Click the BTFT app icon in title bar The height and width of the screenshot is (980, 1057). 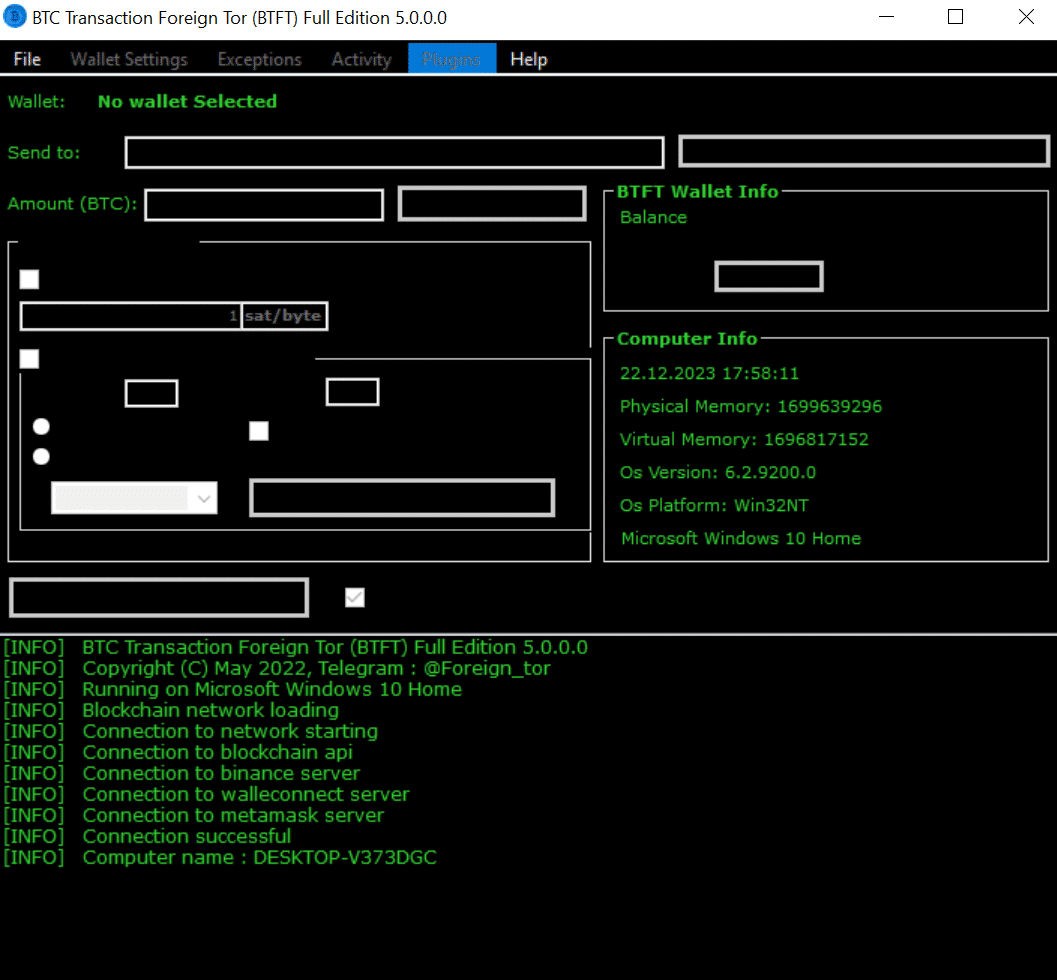click(15, 17)
